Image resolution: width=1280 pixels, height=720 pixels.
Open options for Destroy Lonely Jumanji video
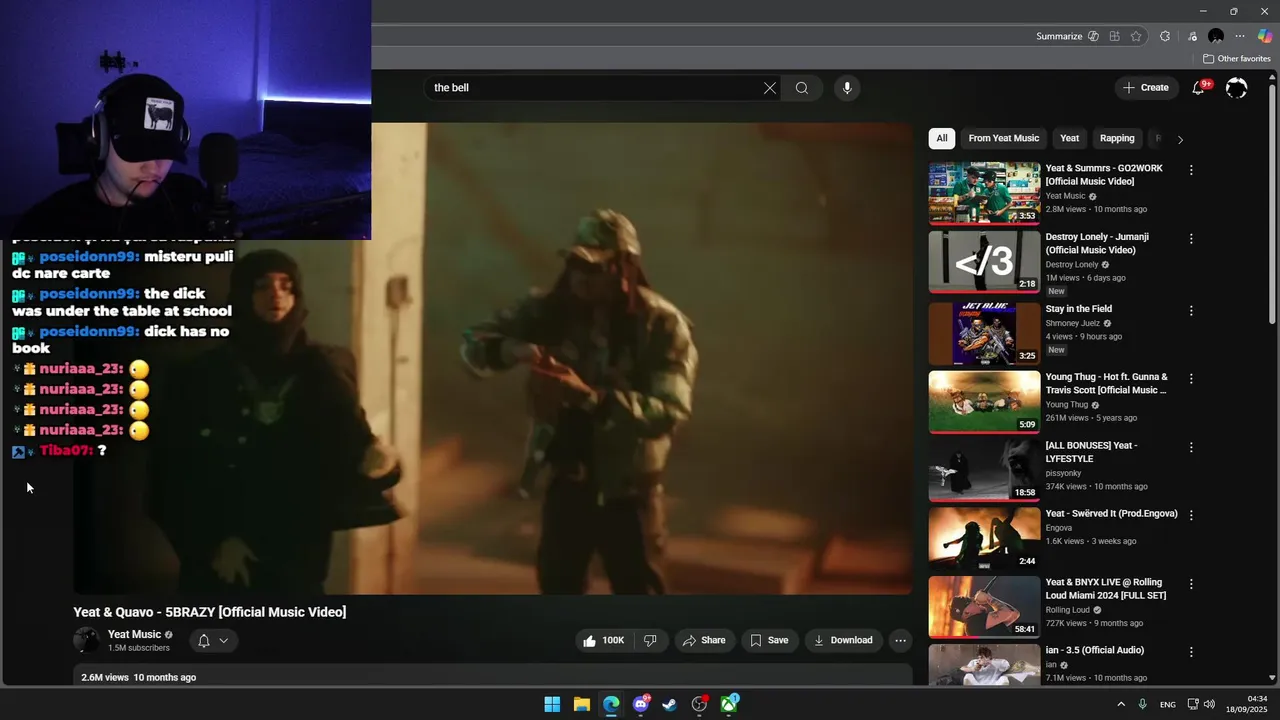point(1191,239)
